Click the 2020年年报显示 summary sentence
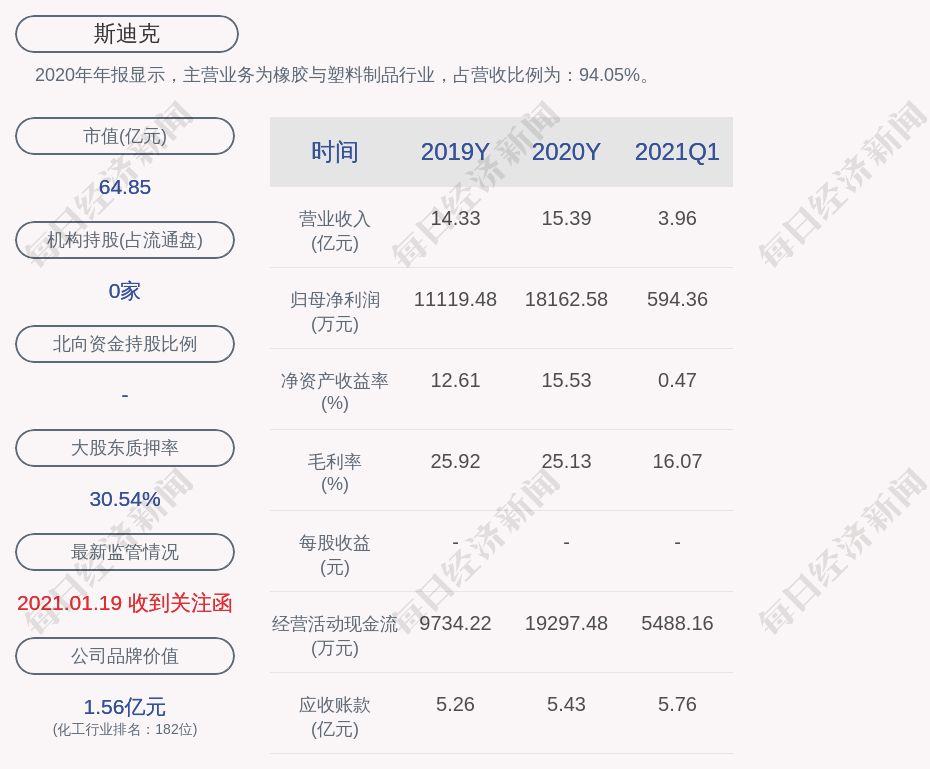Viewport: 930px width, 769px height. click(x=343, y=75)
